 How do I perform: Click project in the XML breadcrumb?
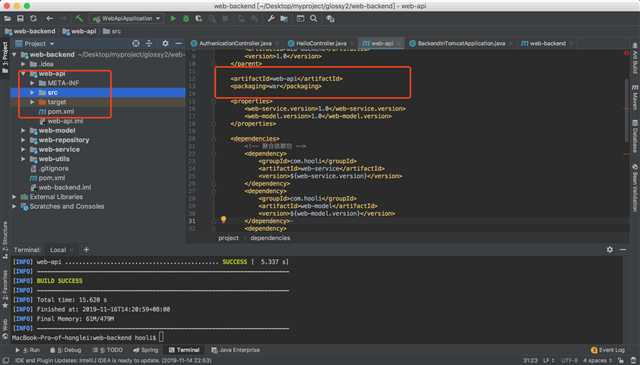tap(228, 238)
